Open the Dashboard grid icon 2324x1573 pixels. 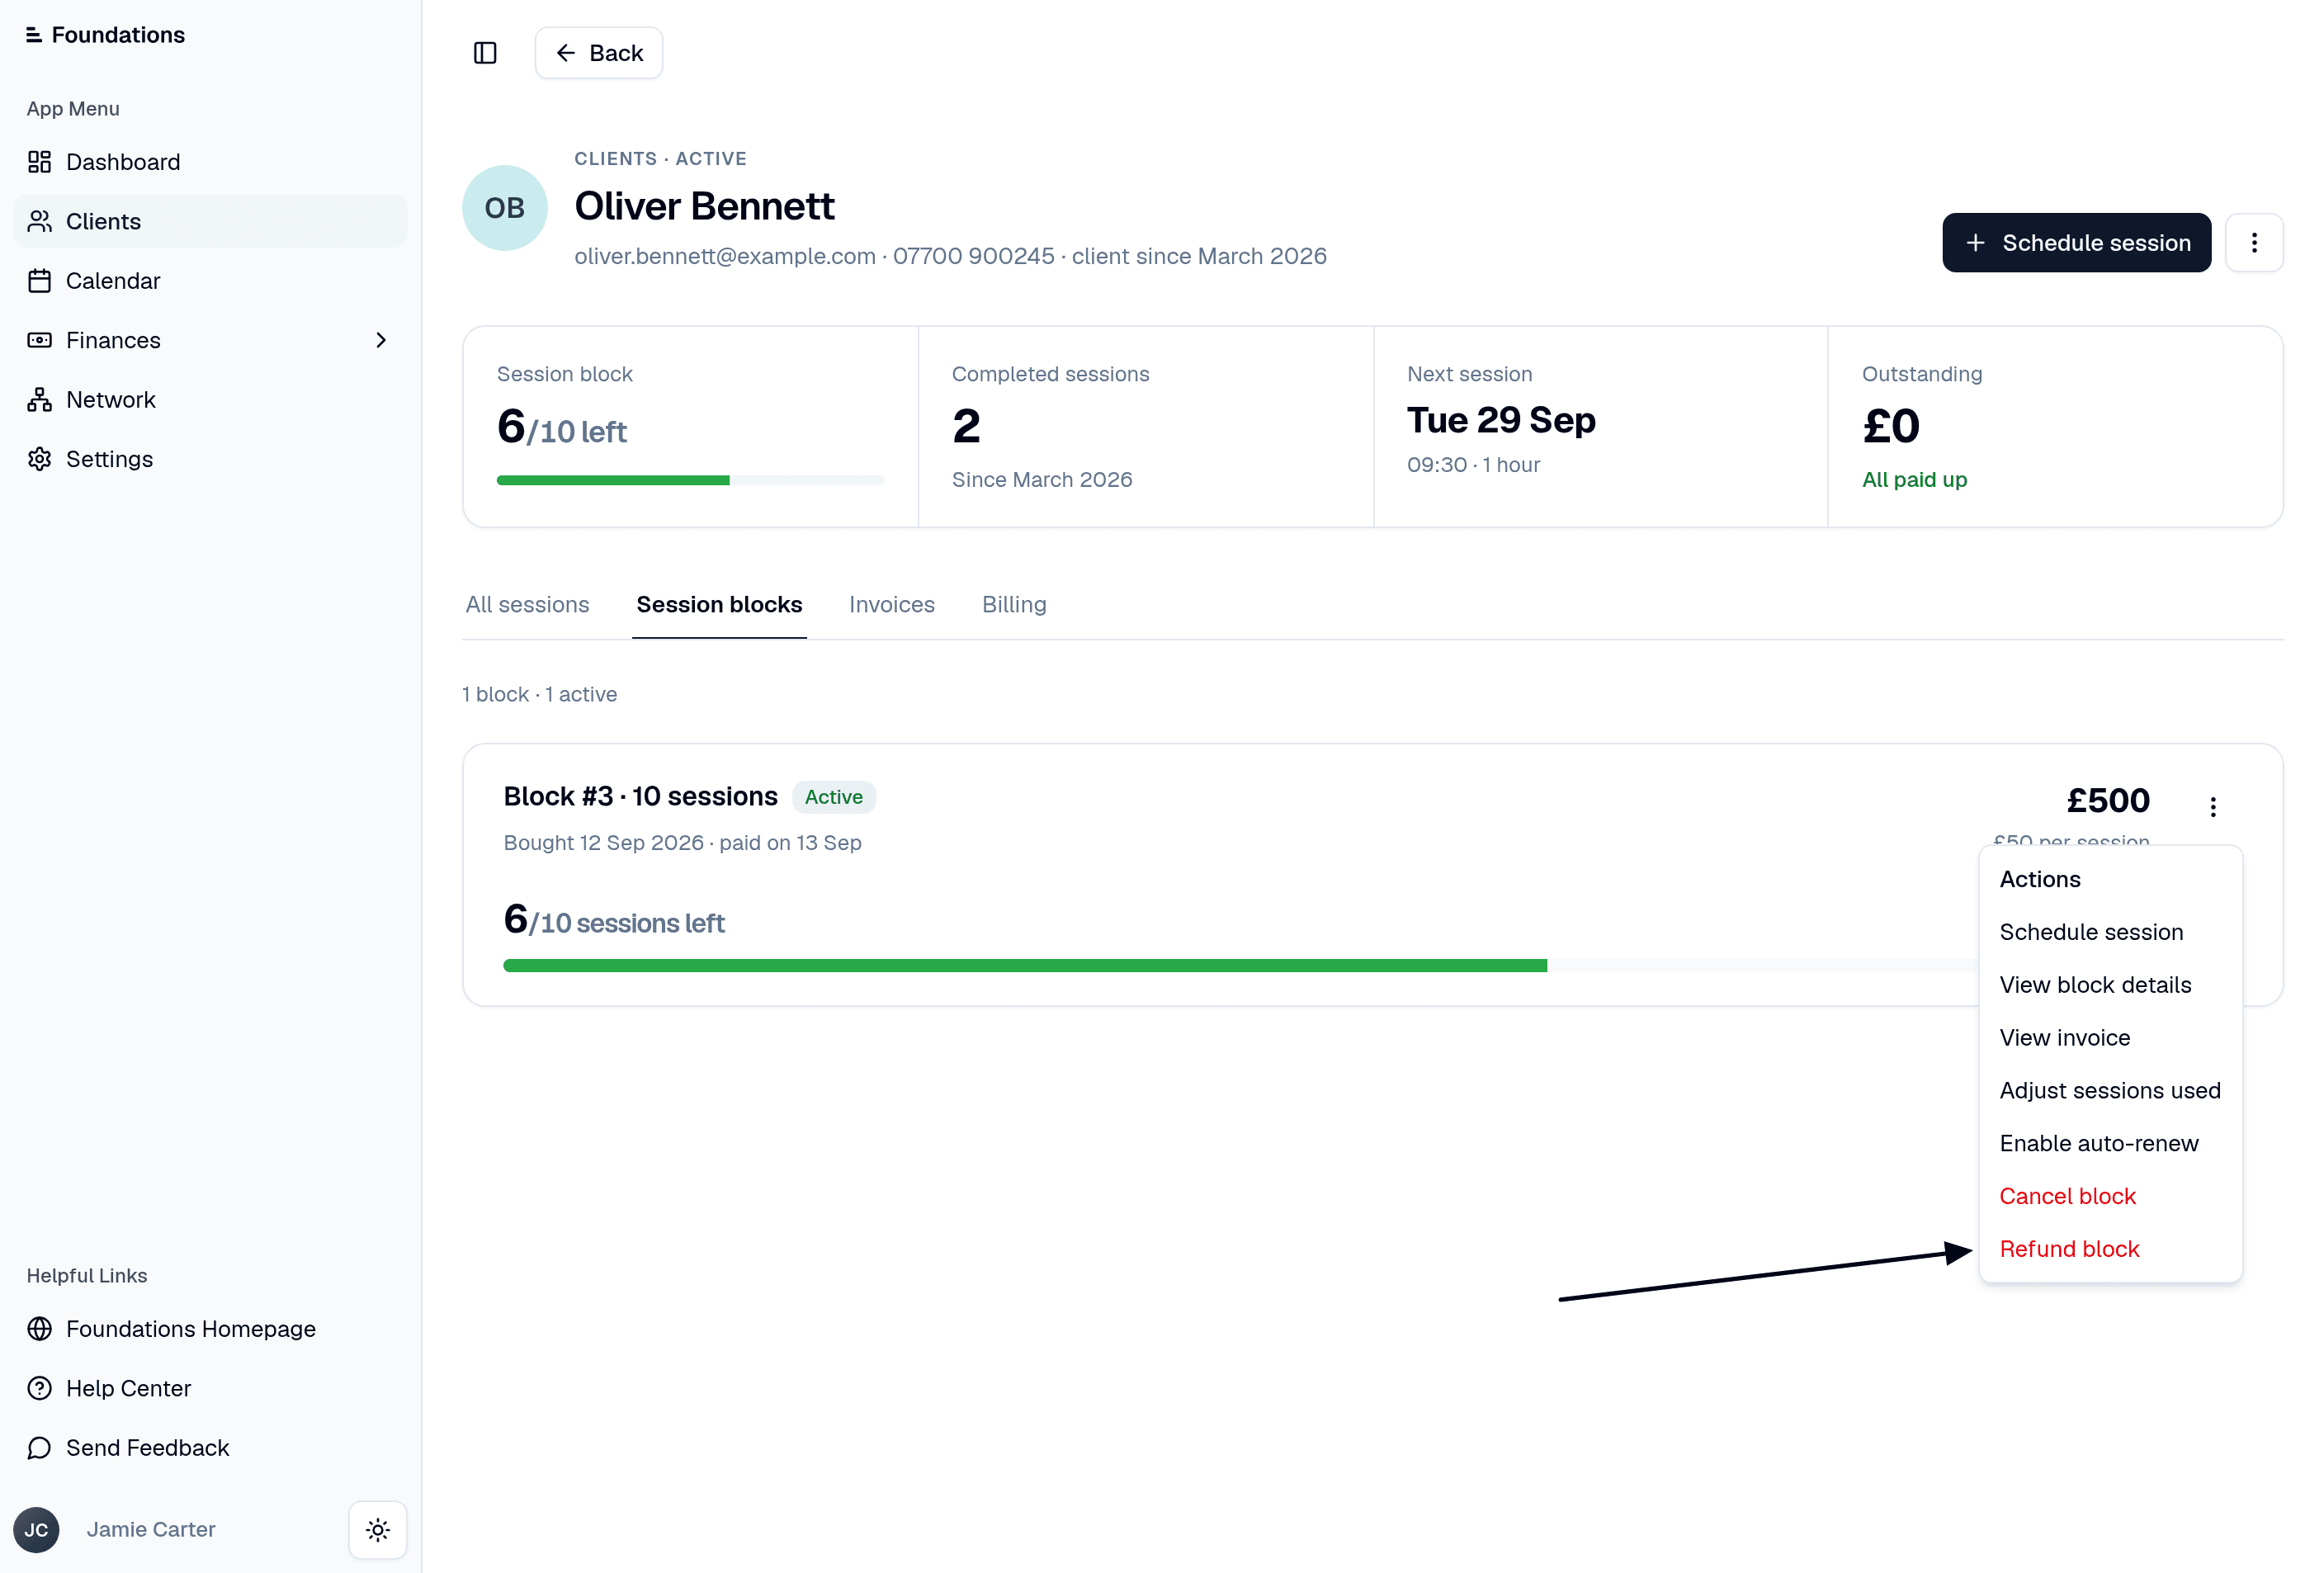[39, 162]
